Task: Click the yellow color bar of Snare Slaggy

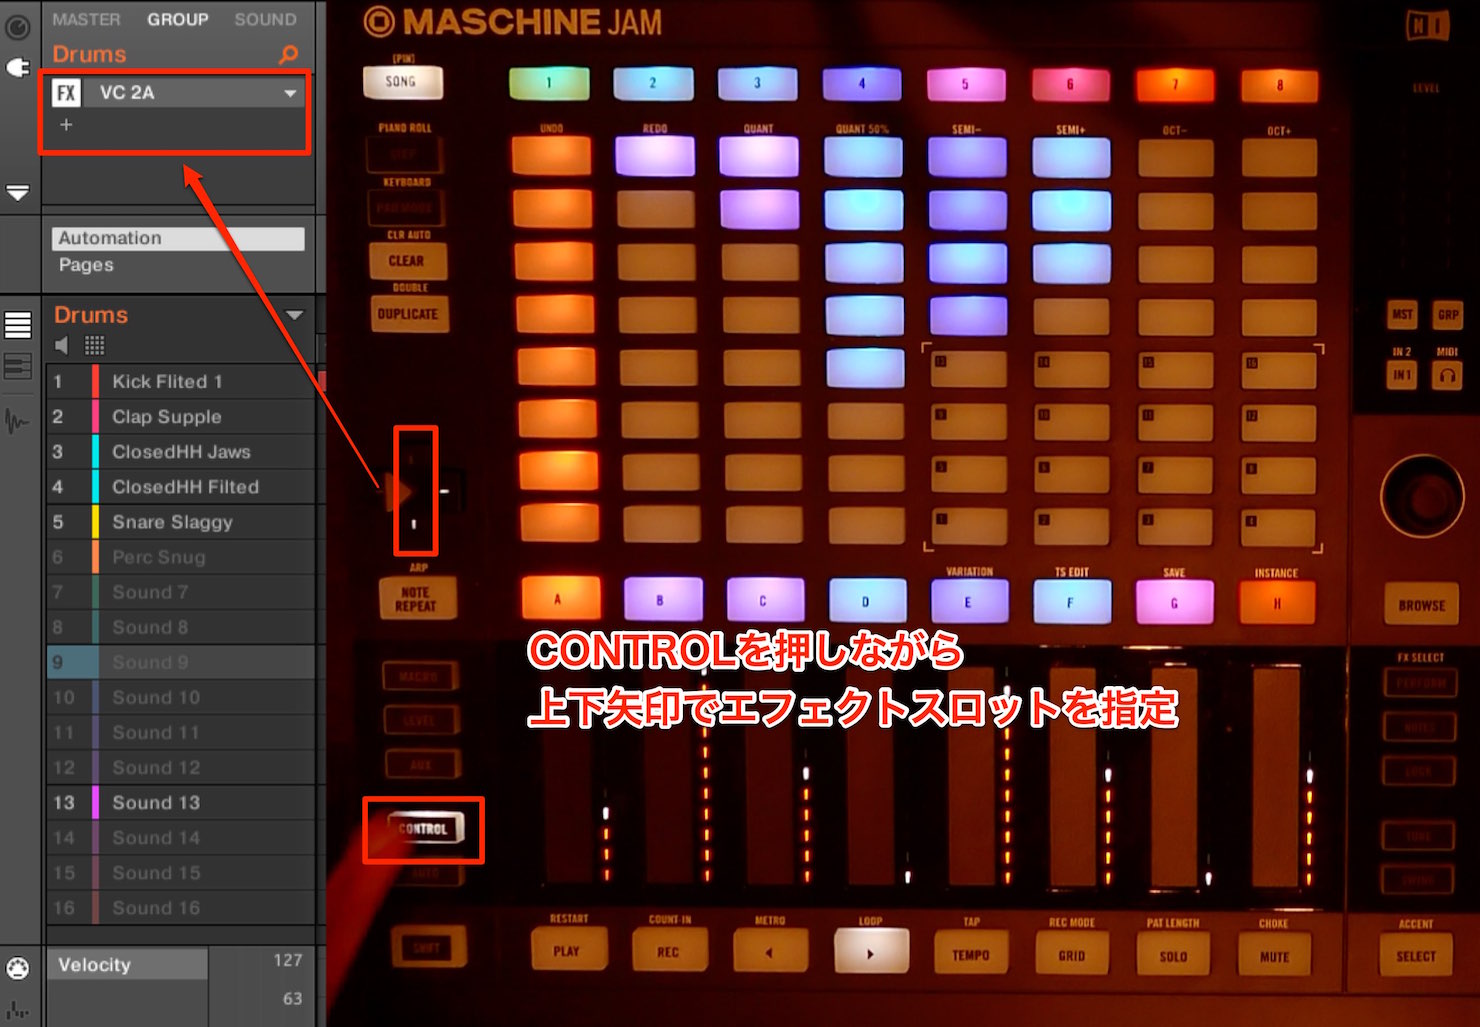Action: pos(95,522)
